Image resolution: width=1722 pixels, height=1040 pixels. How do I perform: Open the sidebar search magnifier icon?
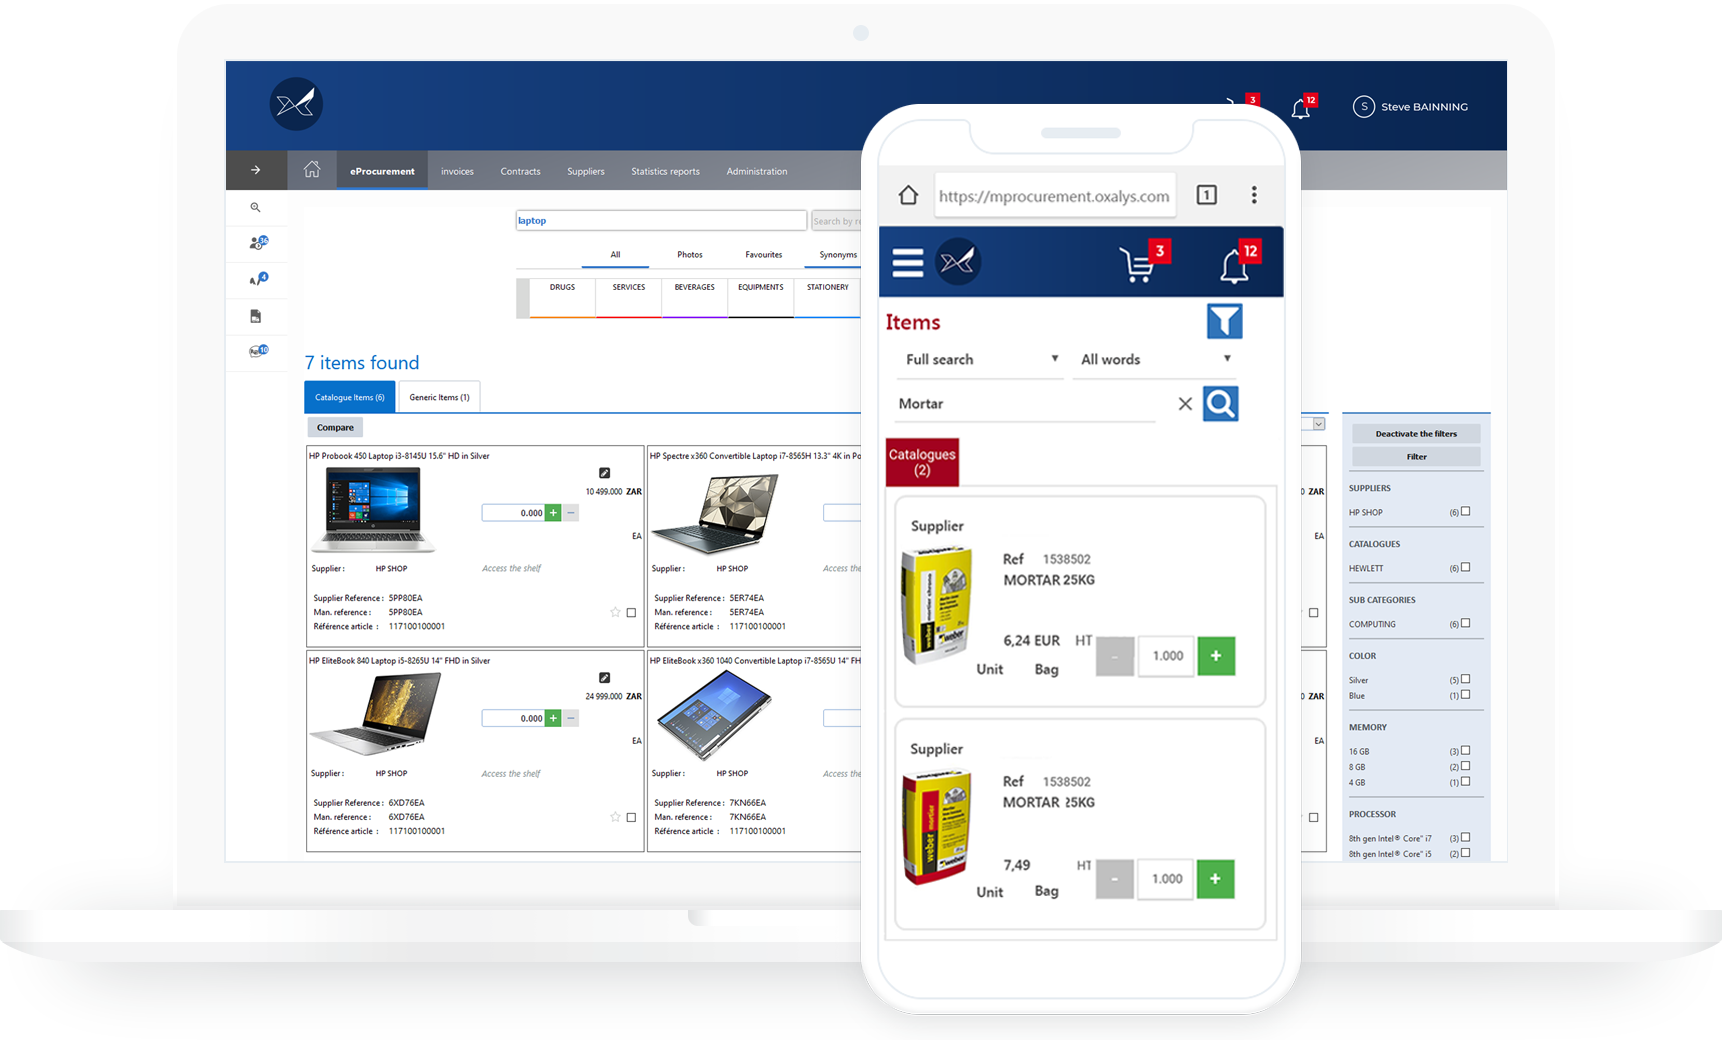coord(255,207)
